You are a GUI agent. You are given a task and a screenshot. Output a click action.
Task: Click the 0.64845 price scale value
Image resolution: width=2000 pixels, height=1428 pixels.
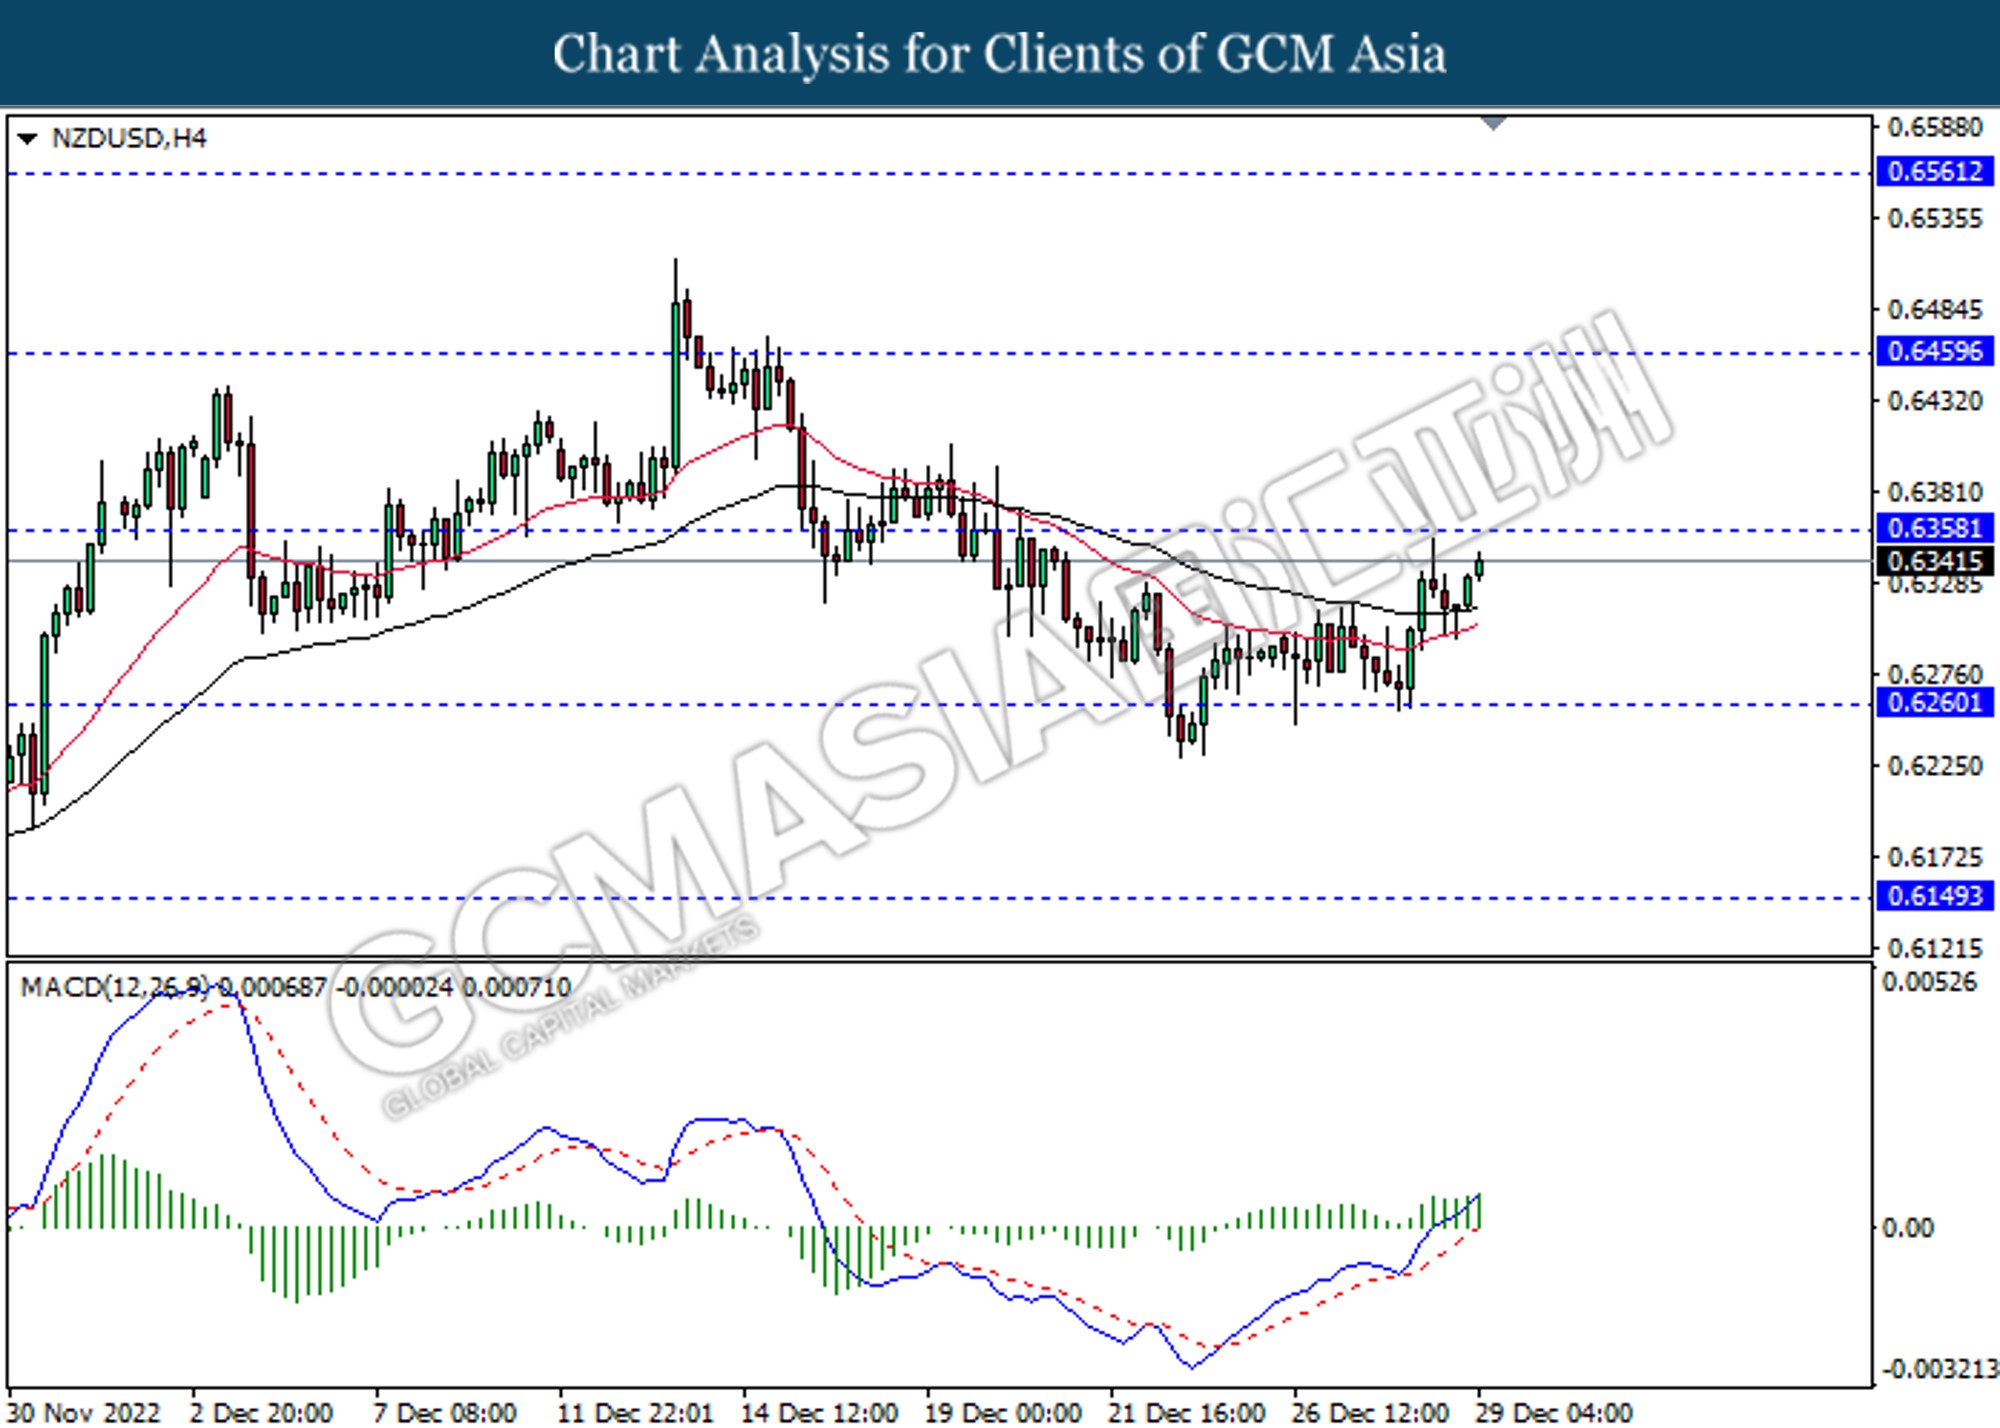click(1934, 310)
